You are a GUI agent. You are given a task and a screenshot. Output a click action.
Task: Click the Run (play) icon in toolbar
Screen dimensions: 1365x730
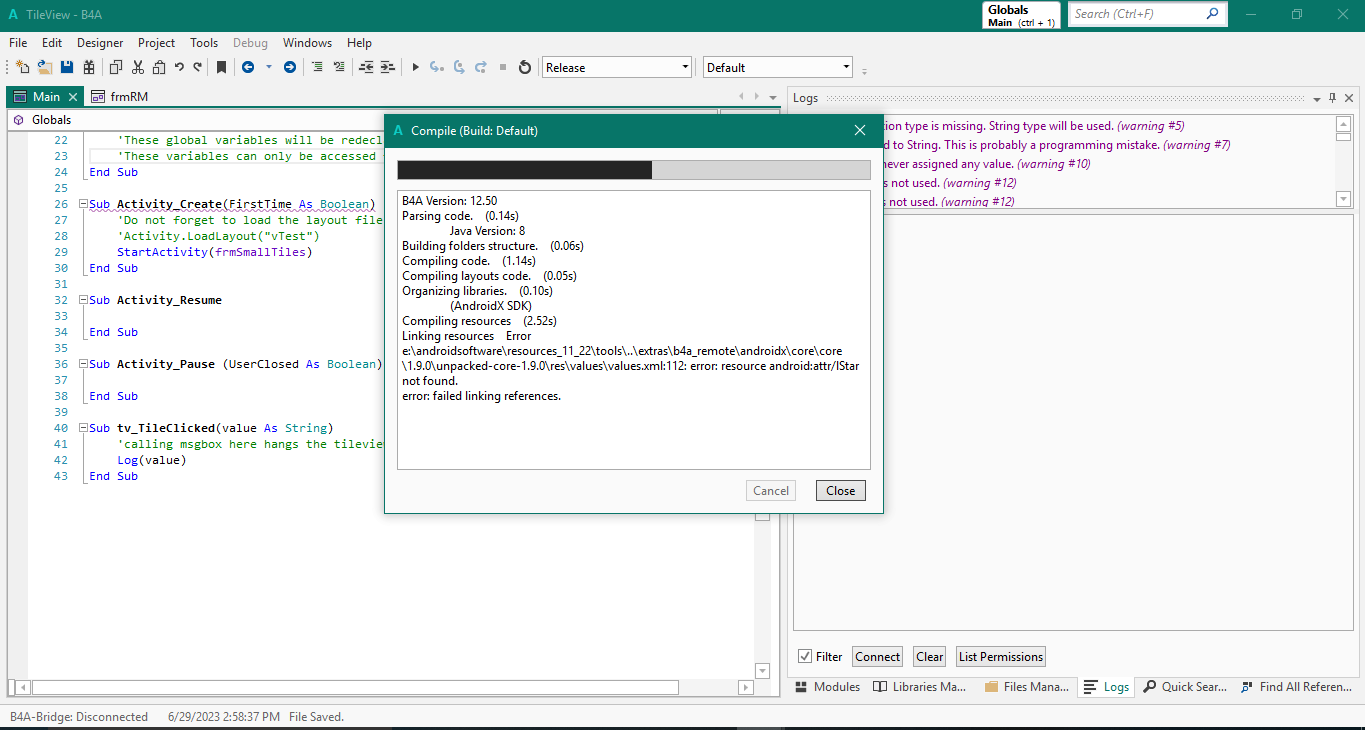pos(416,67)
